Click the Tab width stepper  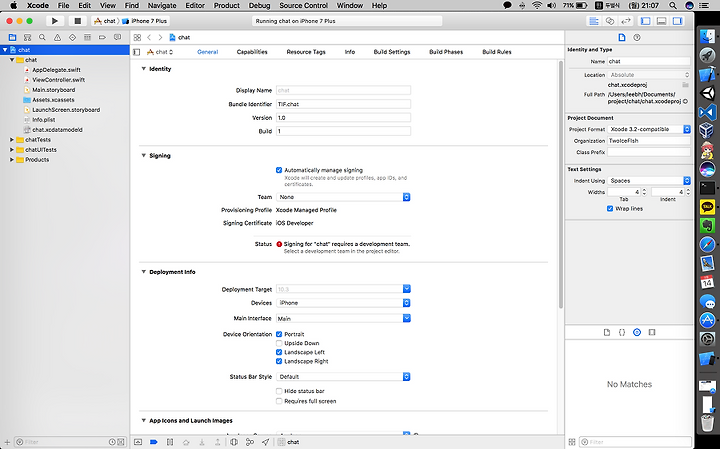coord(644,192)
